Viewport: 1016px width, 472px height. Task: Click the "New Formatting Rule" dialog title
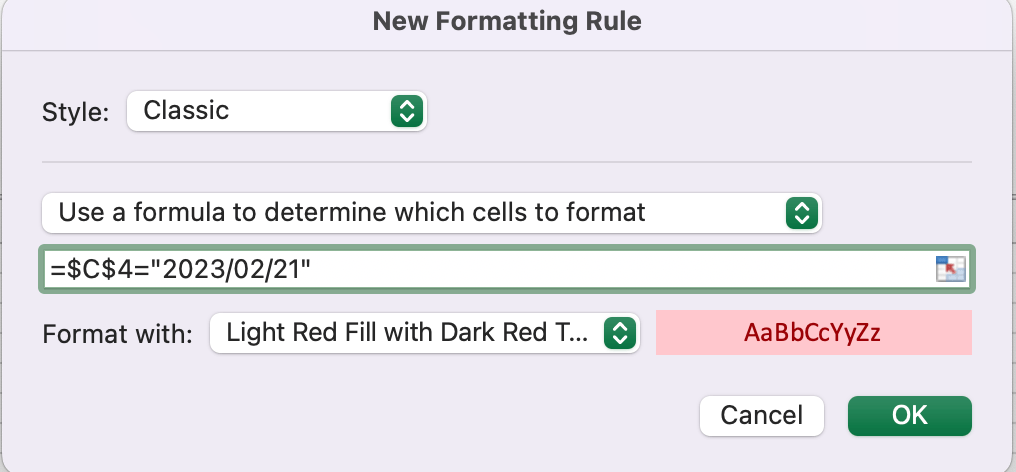click(507, 21)
